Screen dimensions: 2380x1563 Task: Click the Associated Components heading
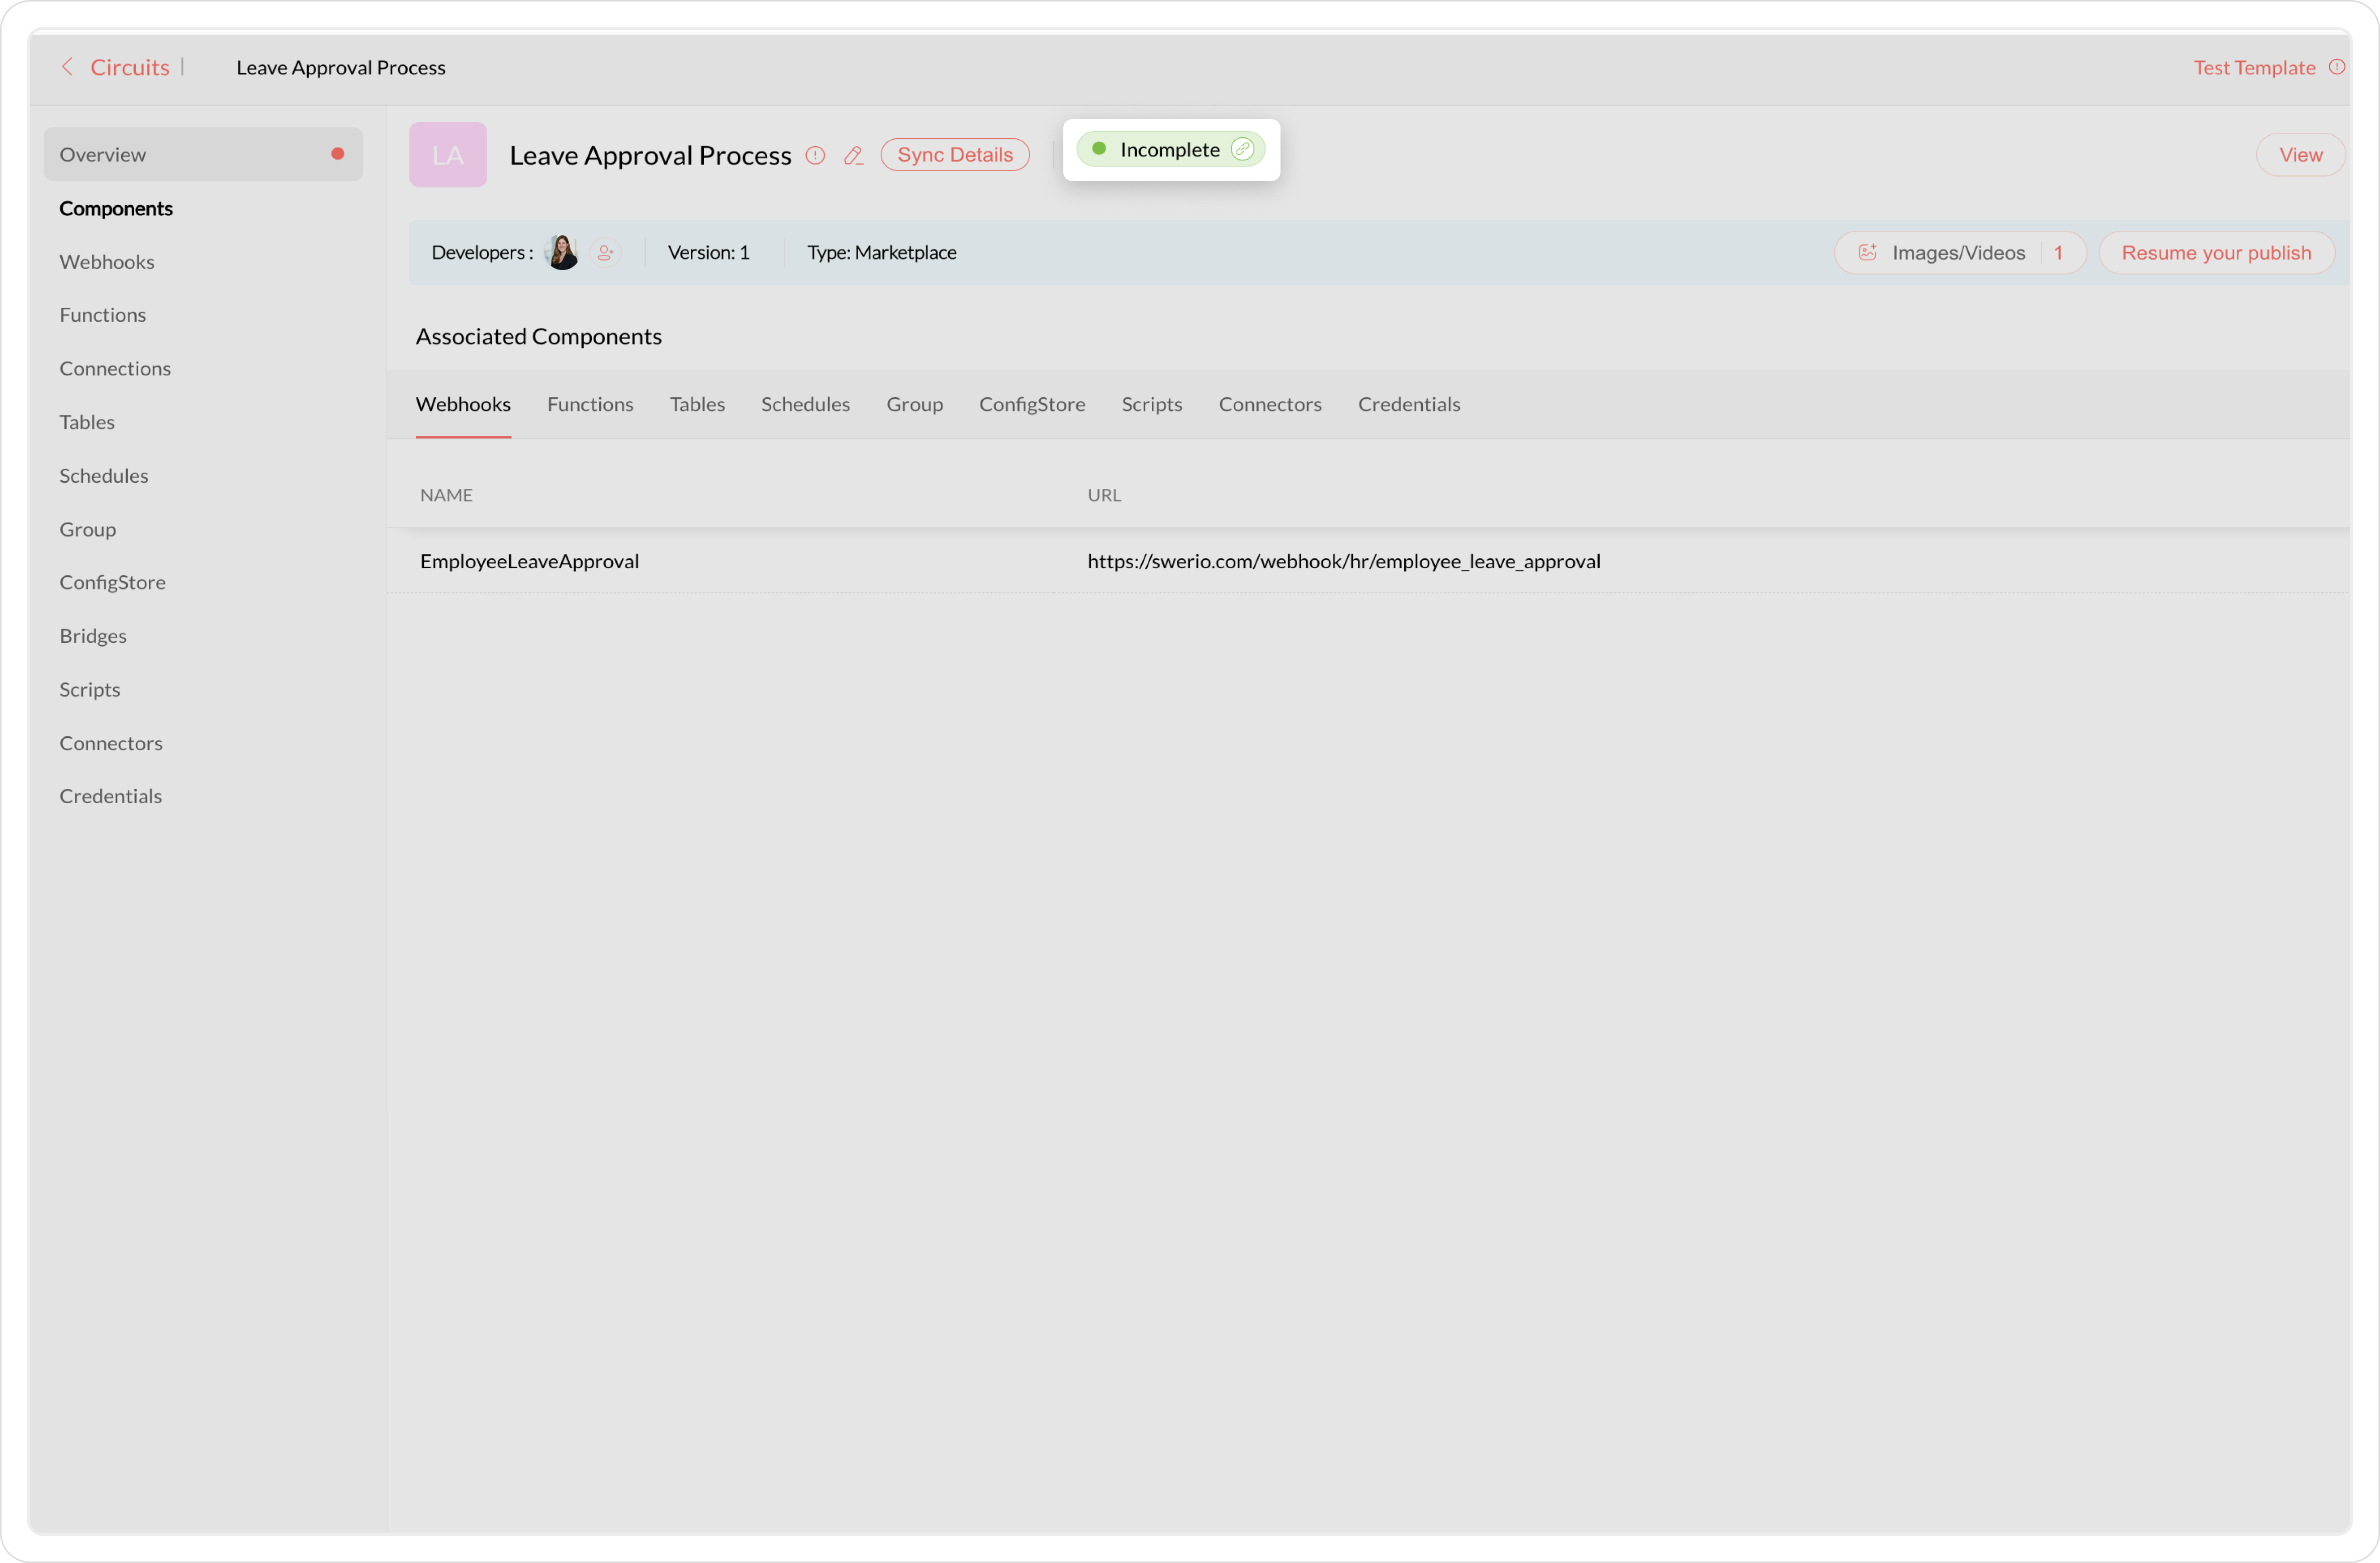coord(539,336)
